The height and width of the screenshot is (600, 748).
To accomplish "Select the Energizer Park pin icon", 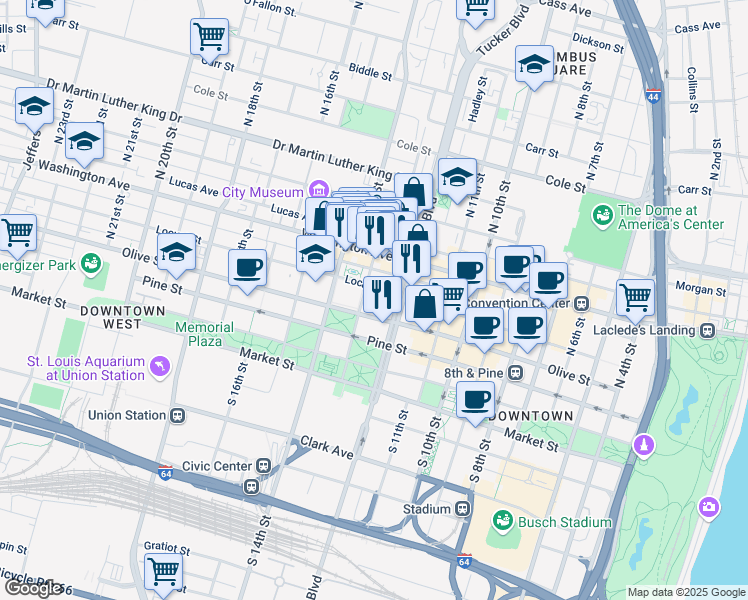I will (91, 264).
